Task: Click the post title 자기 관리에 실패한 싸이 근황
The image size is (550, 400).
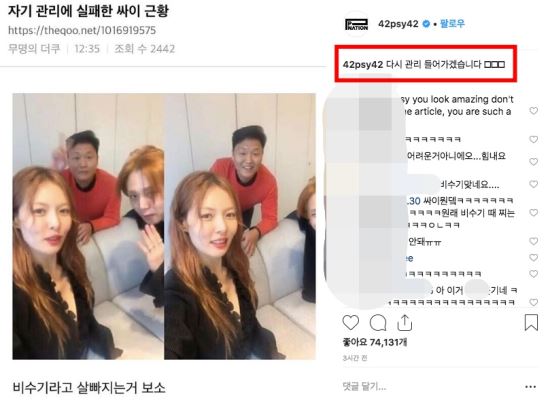Action: (88, 11)
